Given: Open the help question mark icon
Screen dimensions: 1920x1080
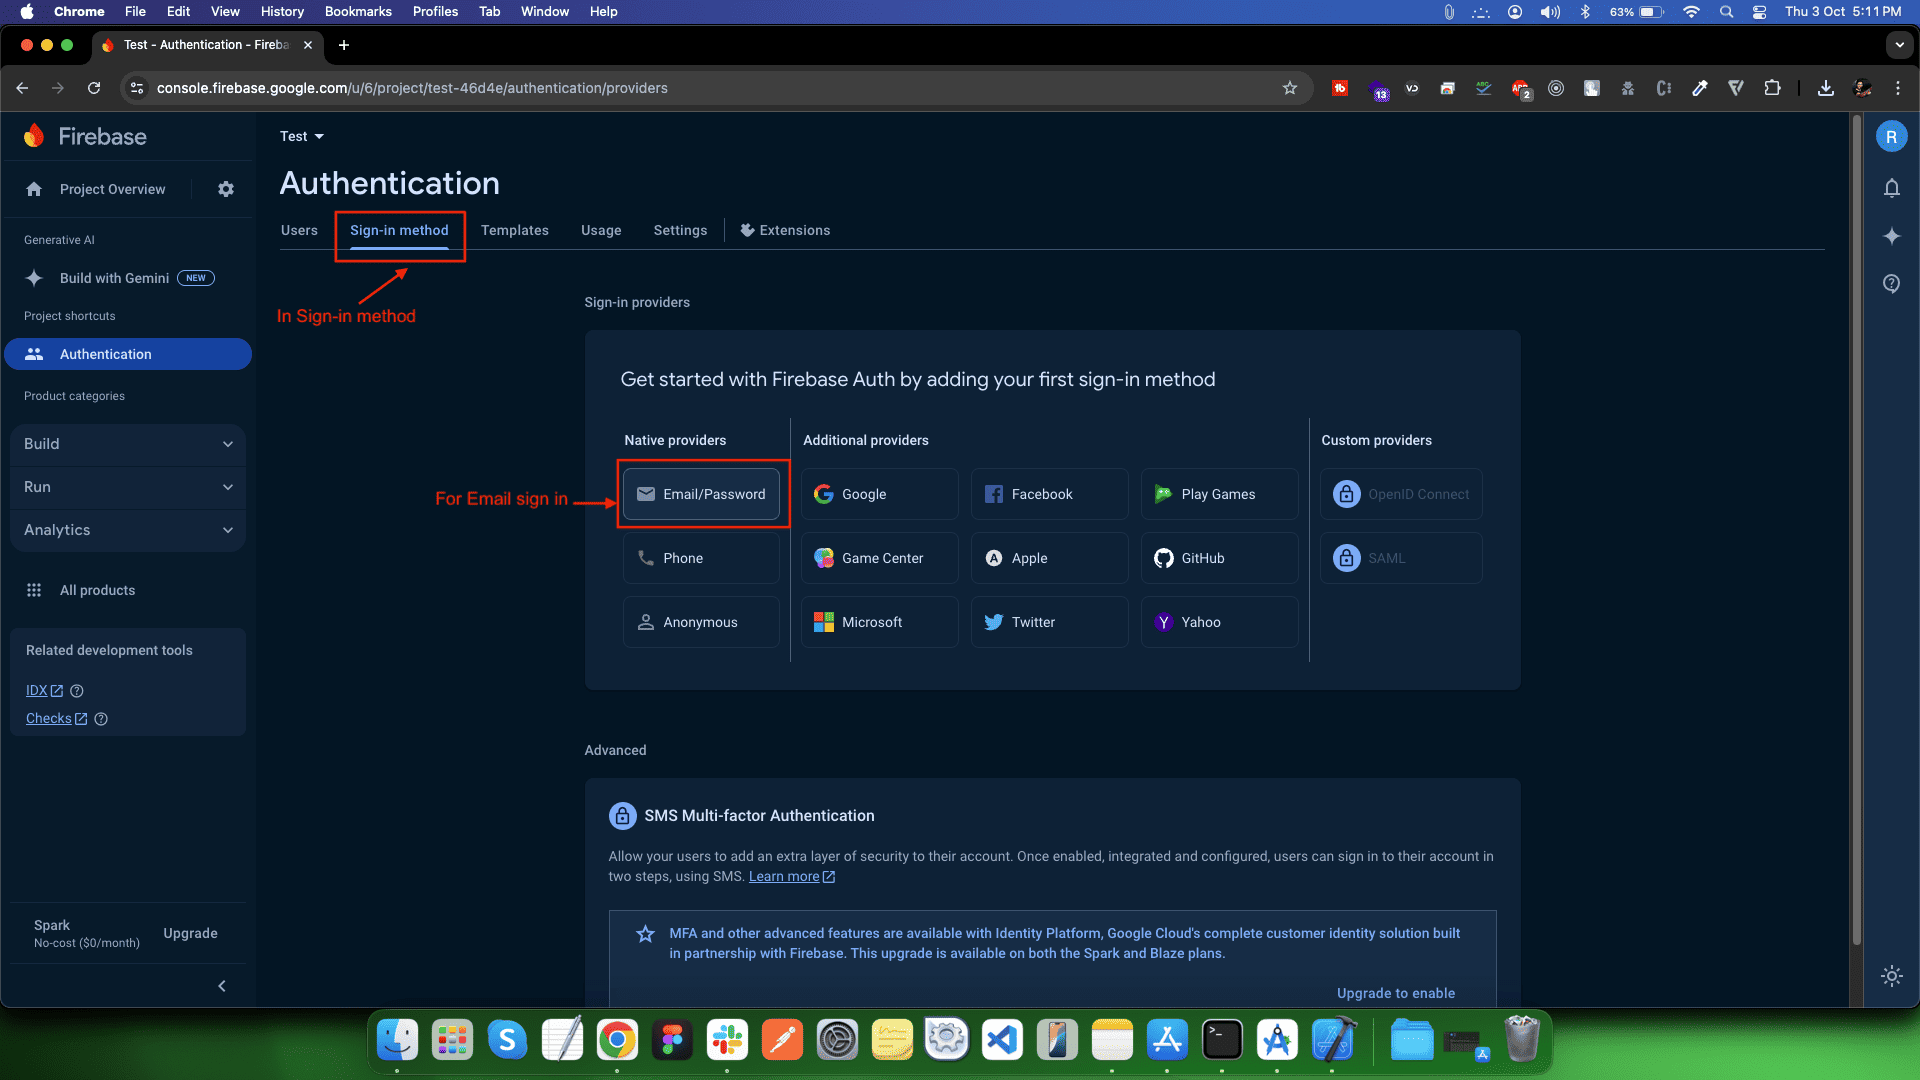Looking at the screenshot, I should click(x=1891, y=284).
